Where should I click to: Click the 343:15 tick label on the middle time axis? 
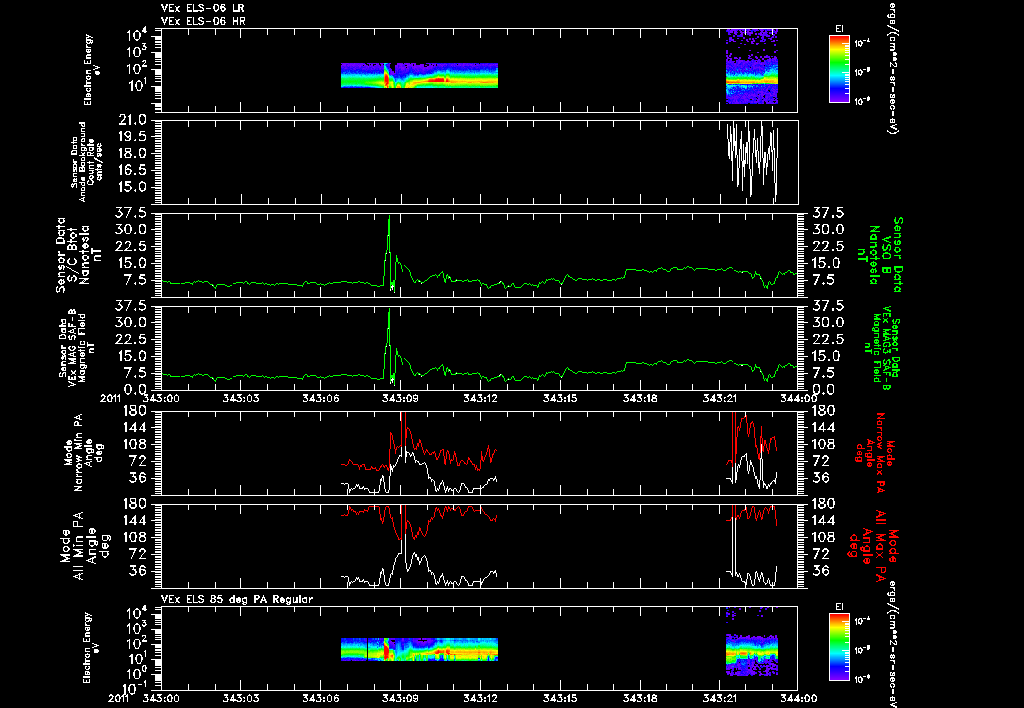pyautogui.click(x=560, y=398)
